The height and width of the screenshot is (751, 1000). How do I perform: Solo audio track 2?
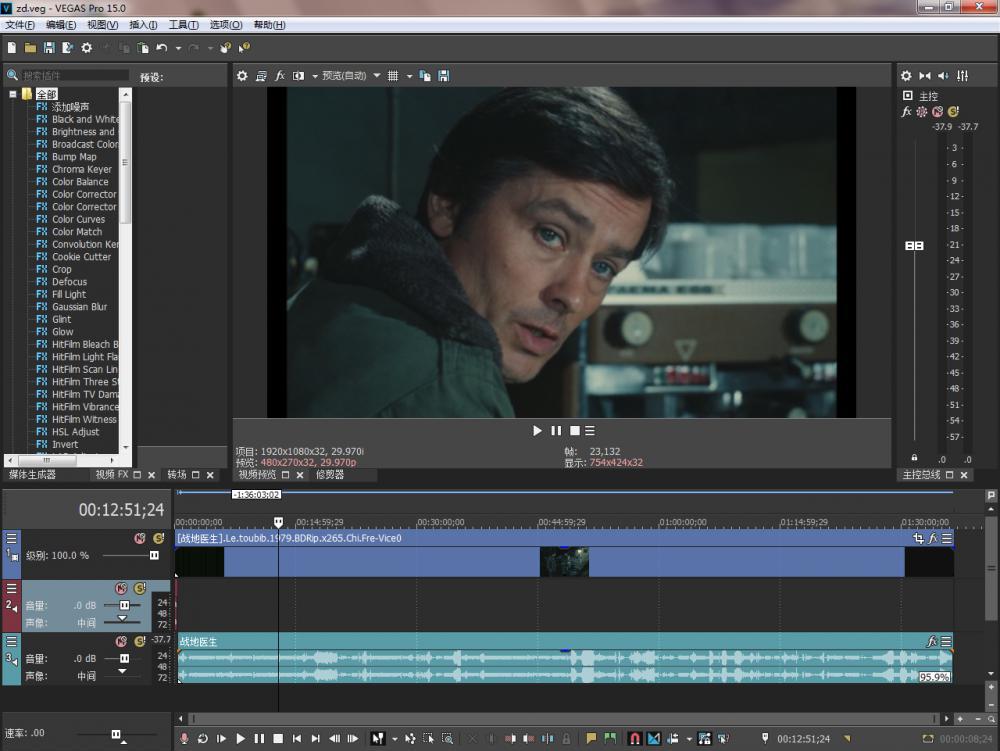tap(140, 588)
